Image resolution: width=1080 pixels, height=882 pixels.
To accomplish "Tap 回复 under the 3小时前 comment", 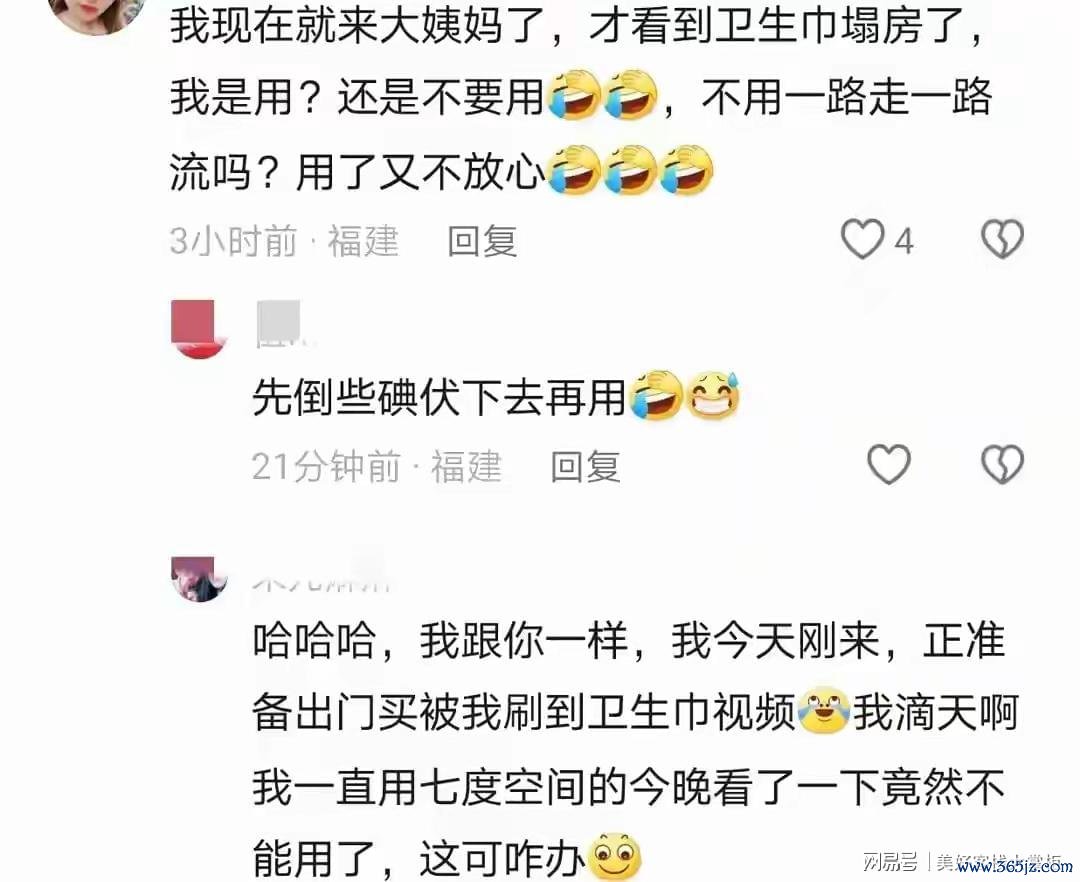I will (x=482, y=242).
